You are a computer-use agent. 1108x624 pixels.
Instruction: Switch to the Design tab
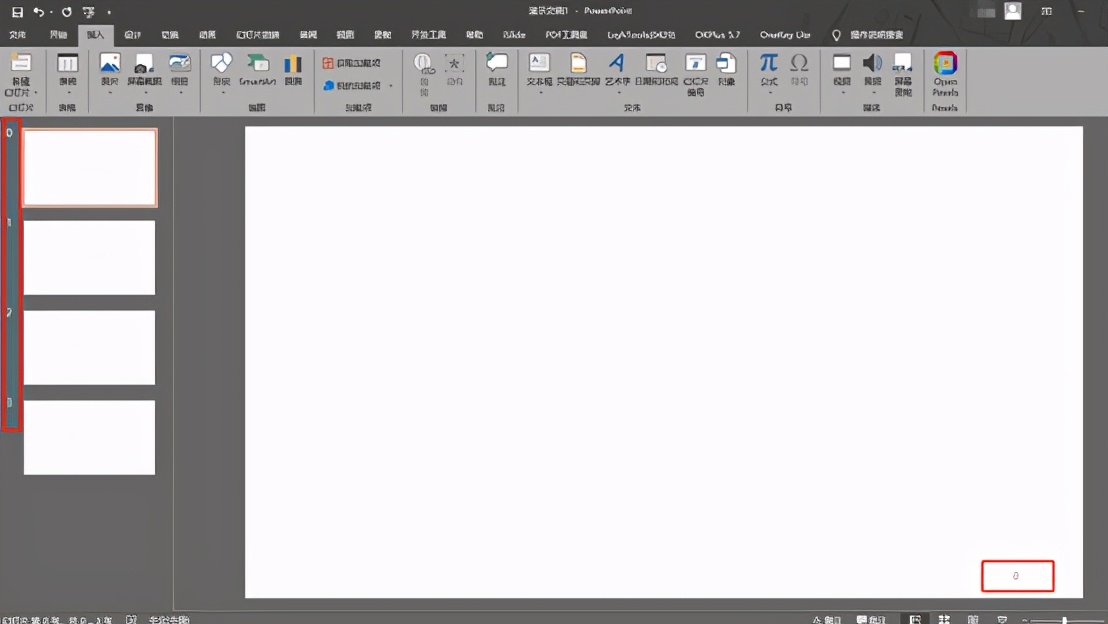click(x=133, y=35)
